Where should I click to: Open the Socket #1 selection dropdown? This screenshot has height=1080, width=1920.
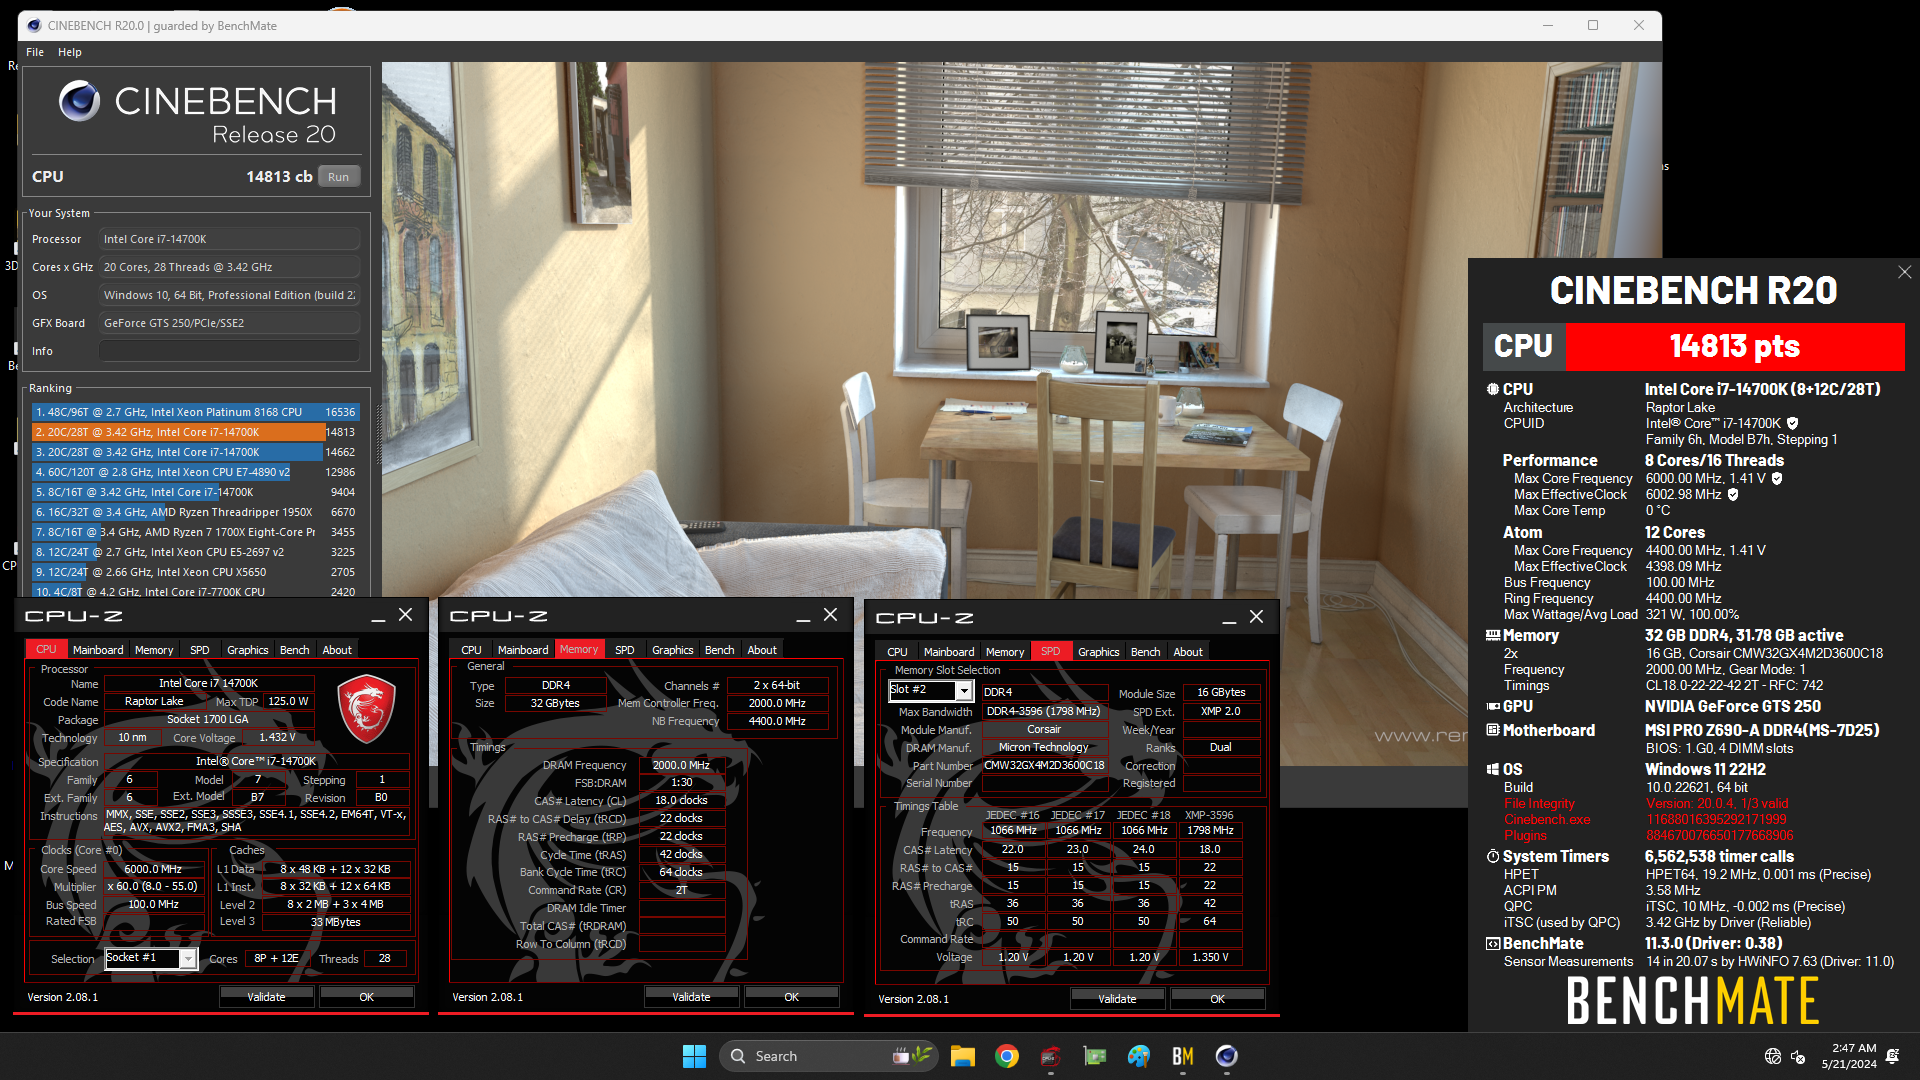187,958
